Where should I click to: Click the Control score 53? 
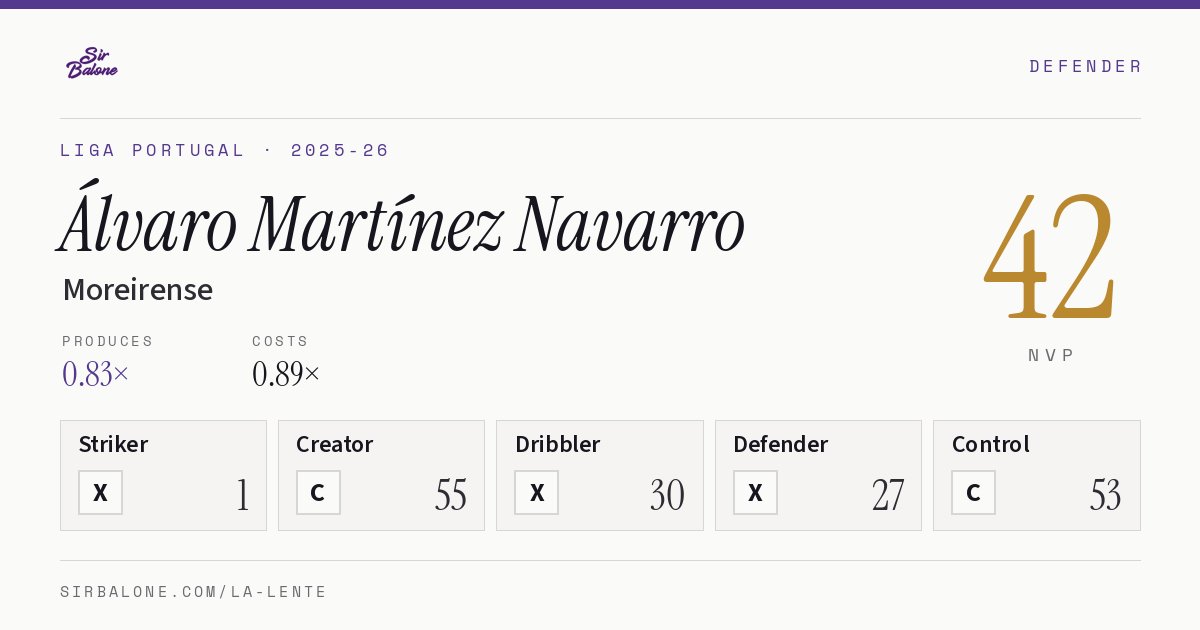tap(1106, 495)
